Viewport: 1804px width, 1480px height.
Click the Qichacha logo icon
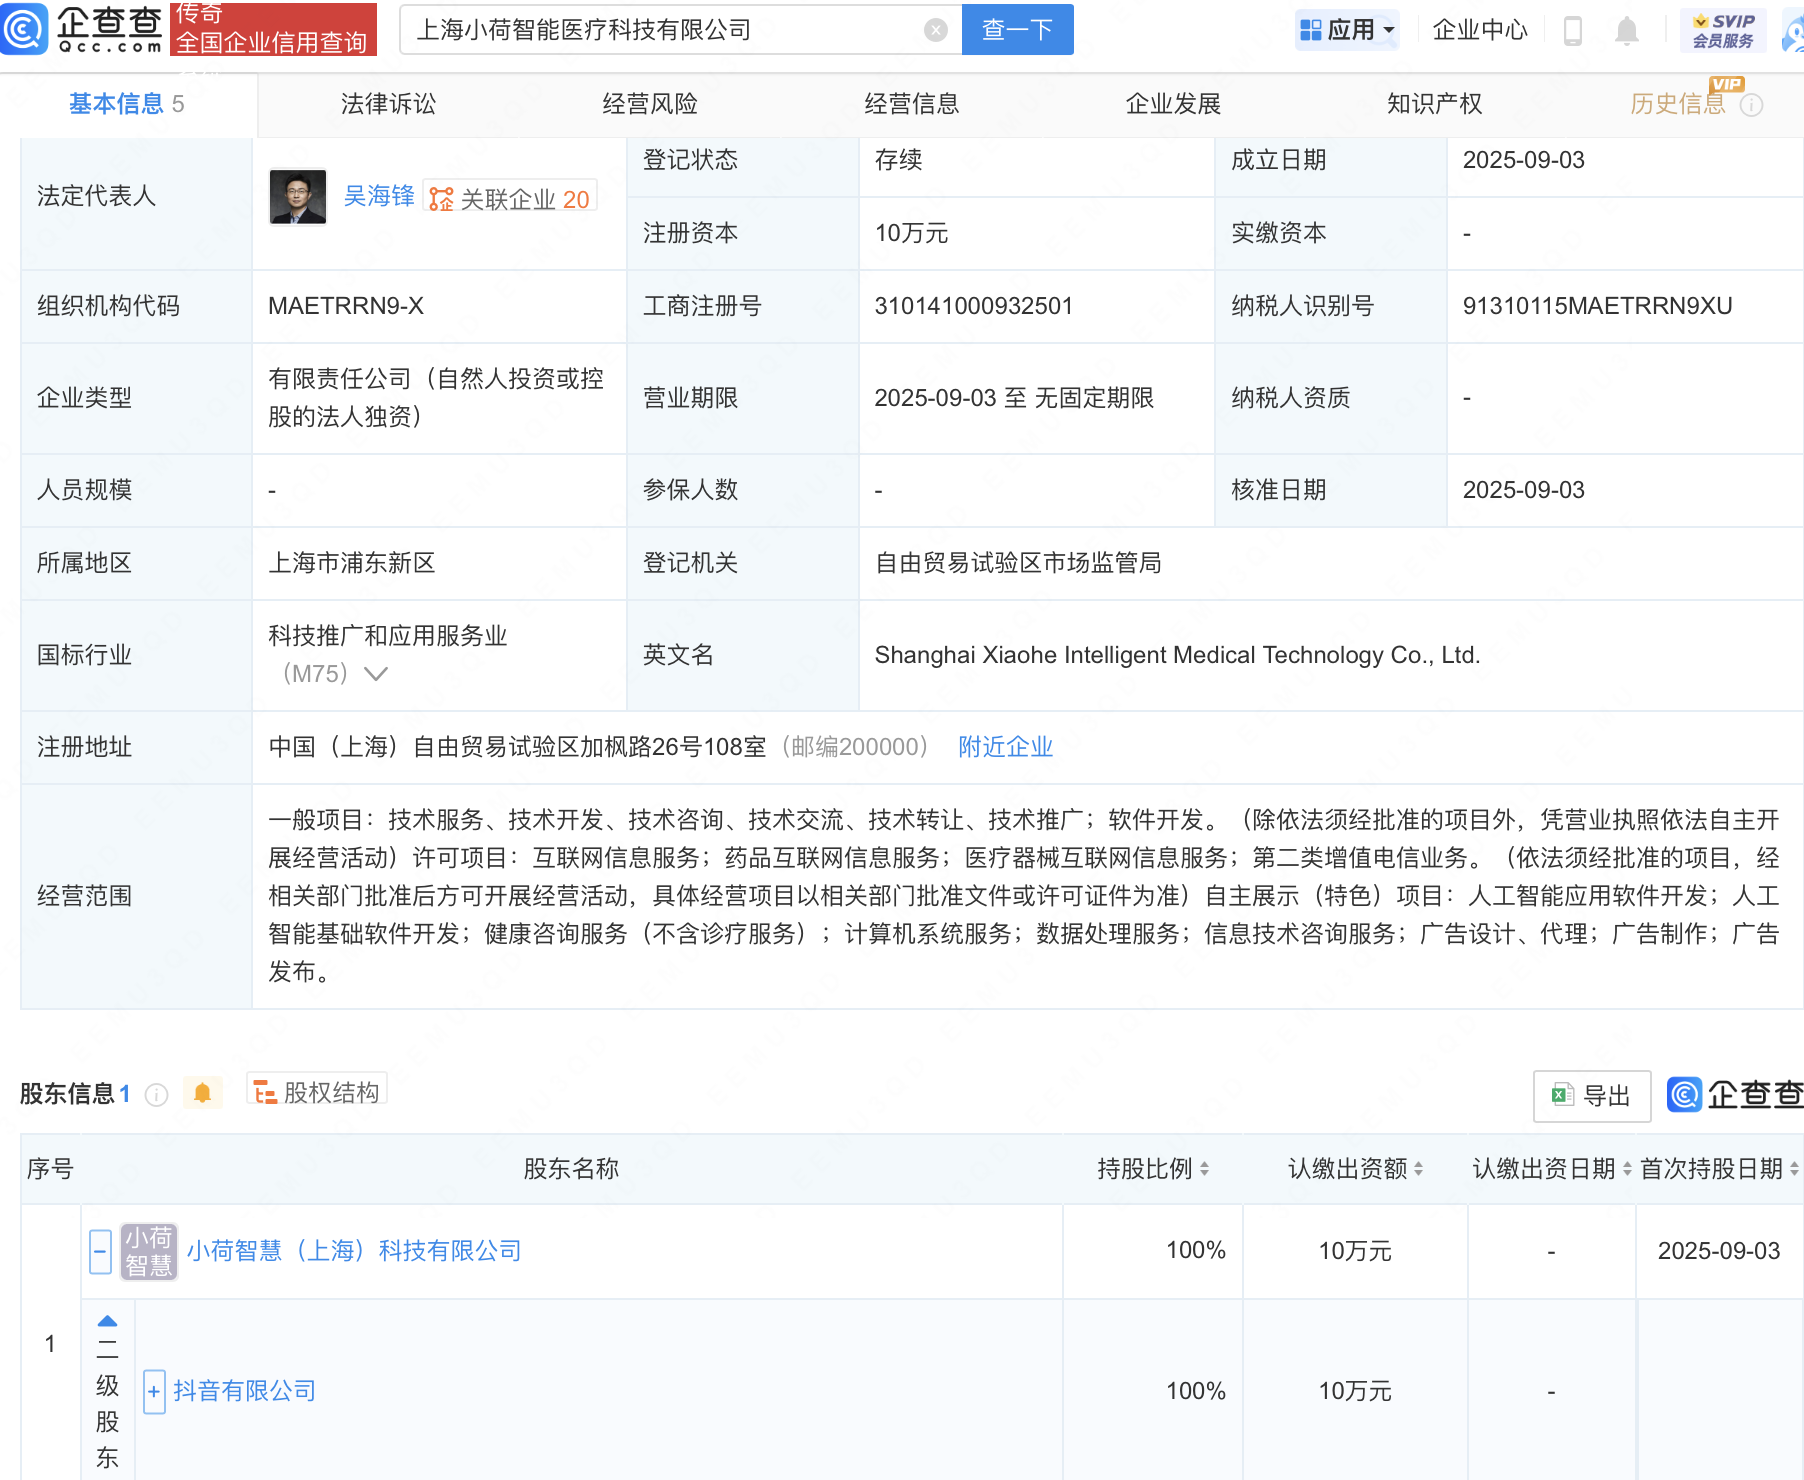click(24, 28)
